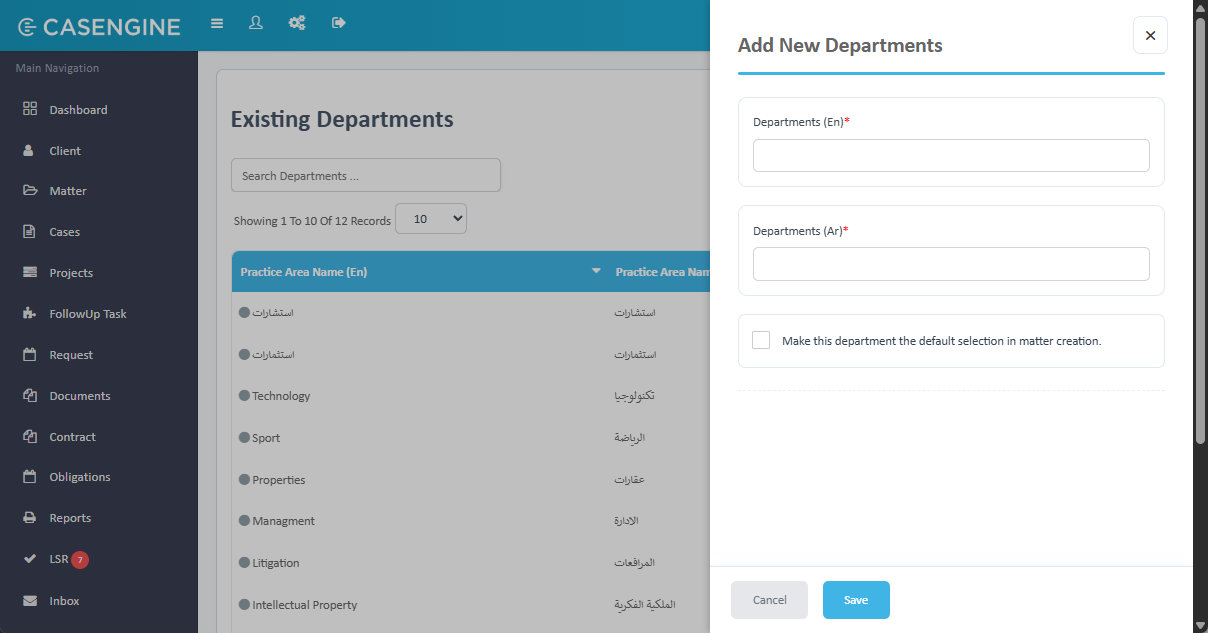
Task: Click the Sport department row
Action: (x=266, y=438)
